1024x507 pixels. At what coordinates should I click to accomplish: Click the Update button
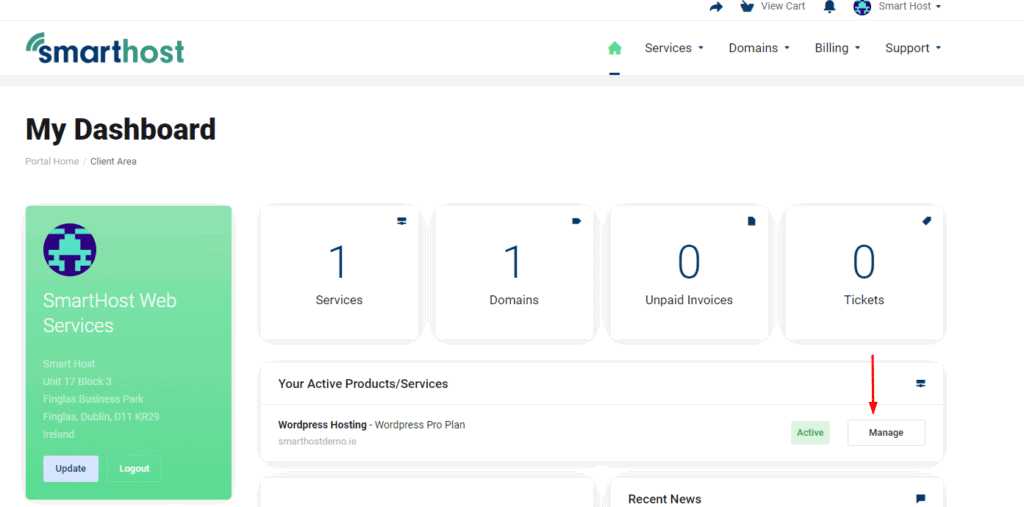[x=71, y=468]
